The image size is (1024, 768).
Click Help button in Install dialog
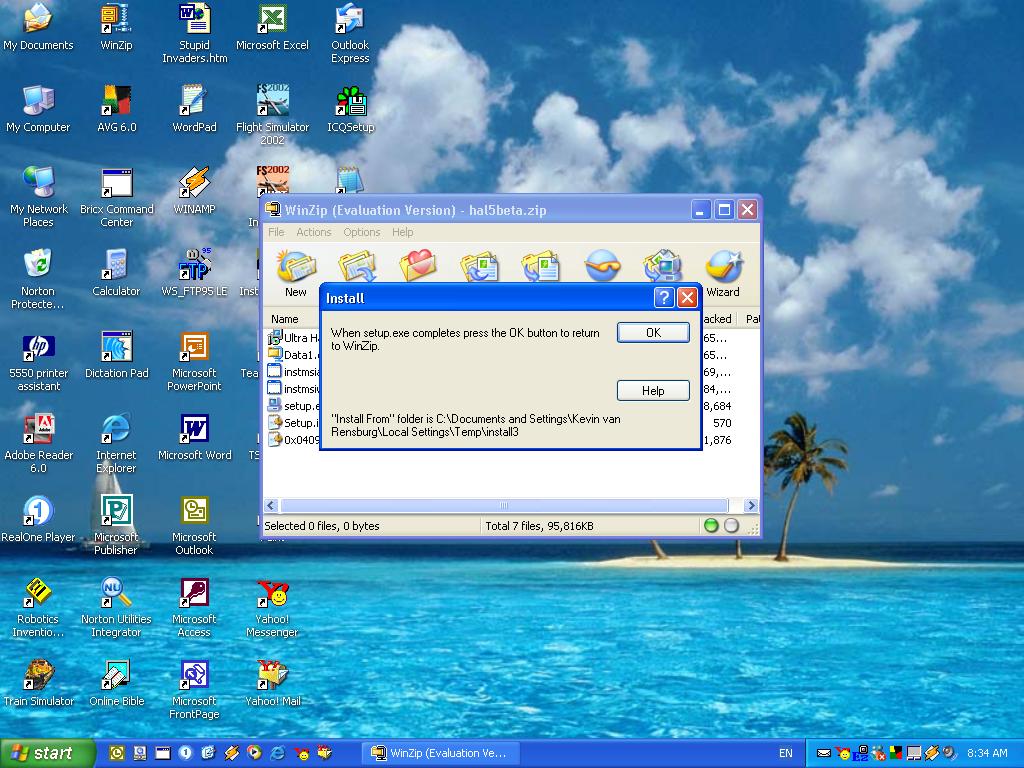click(x=653, y=391)
